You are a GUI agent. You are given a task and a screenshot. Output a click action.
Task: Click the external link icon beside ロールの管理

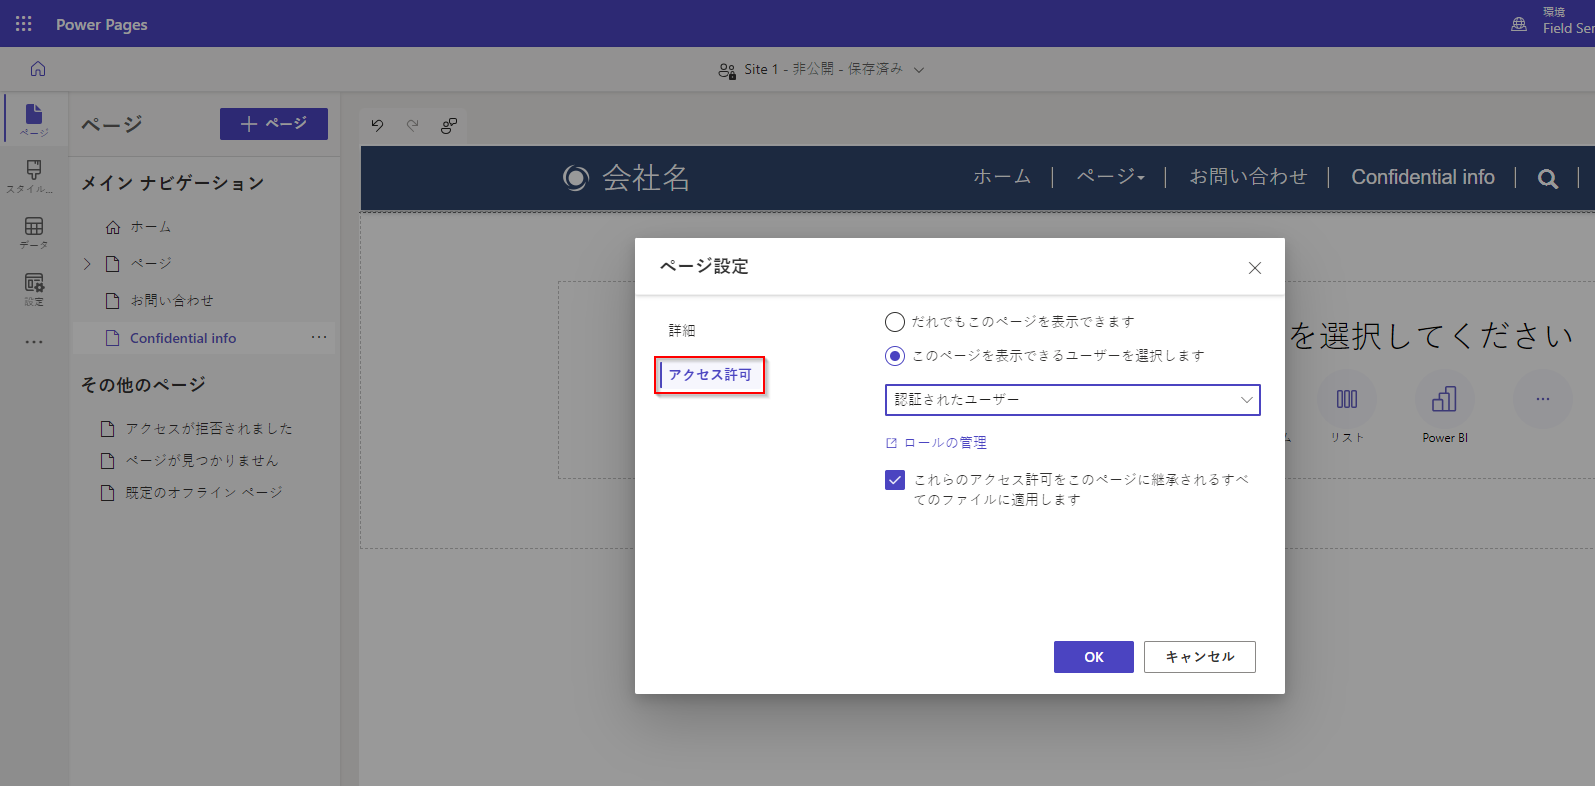tap(891, 443)
